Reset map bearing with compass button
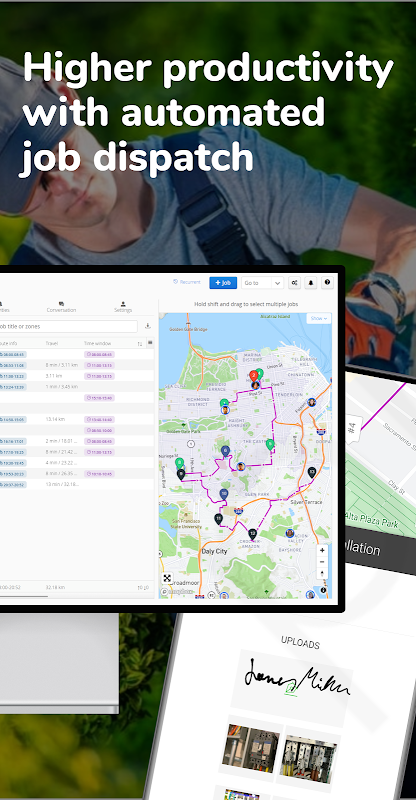 [322, 573]
